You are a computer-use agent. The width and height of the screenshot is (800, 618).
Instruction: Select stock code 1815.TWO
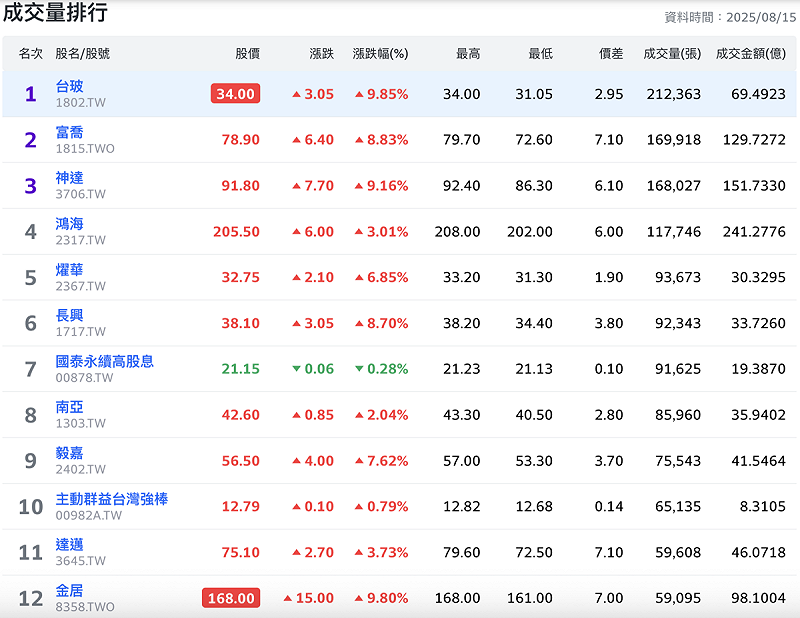[85, 149]
